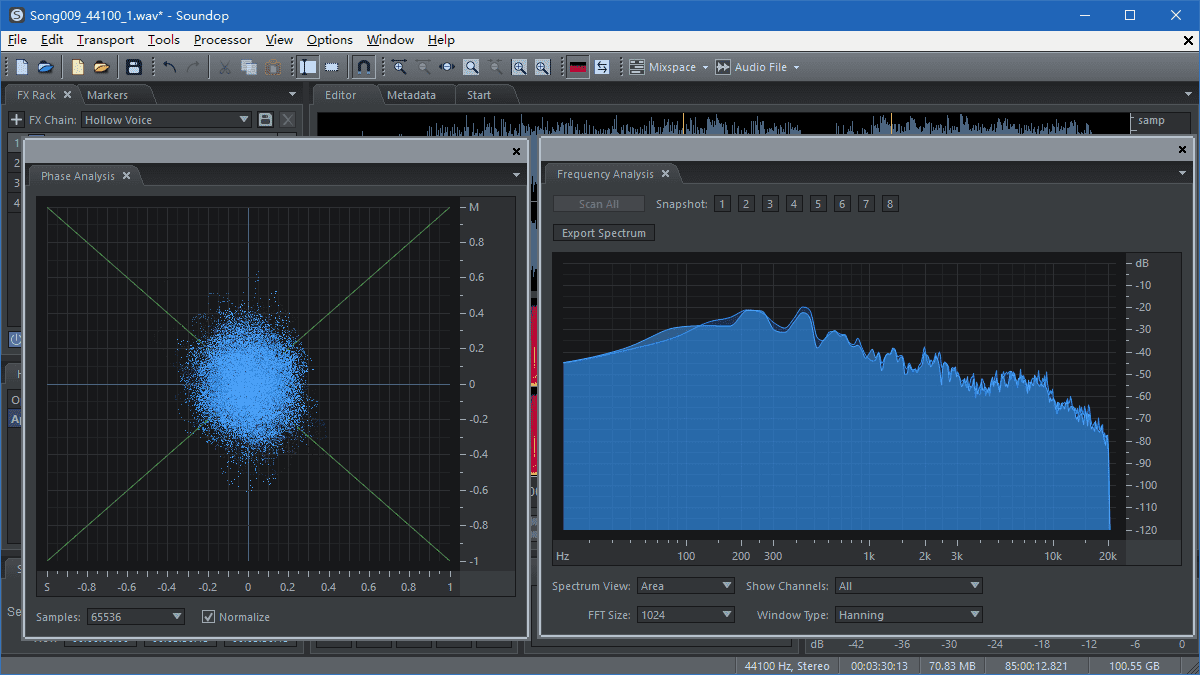The width and height of the screenshot is (1200, 675).
Task: Click the Export Spectrum button
Action: (x=603, y=232)
